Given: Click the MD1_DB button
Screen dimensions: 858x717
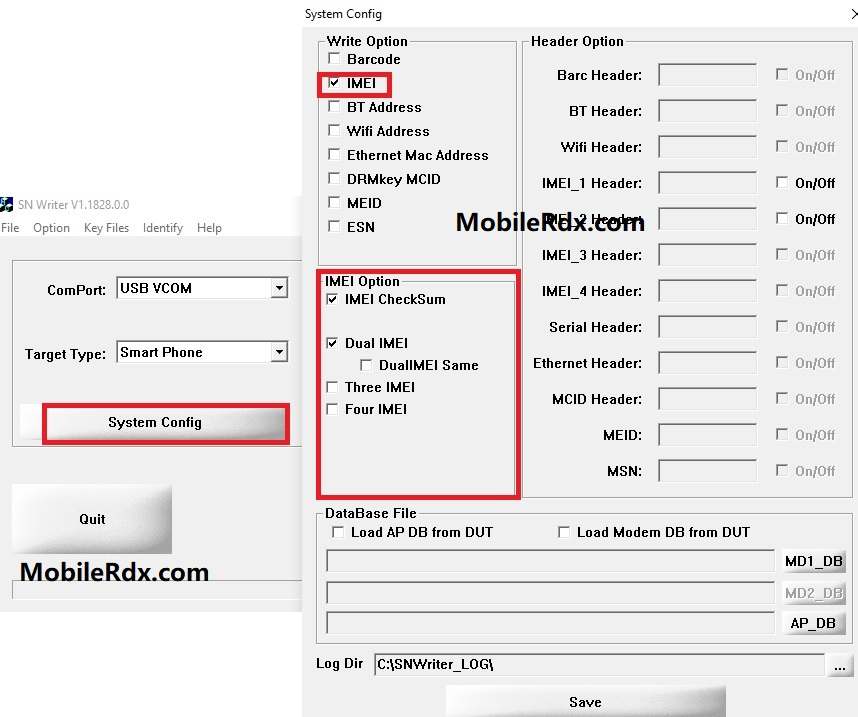Looking at the screenshot, I should pyautogui.click(x=813, y=561).
